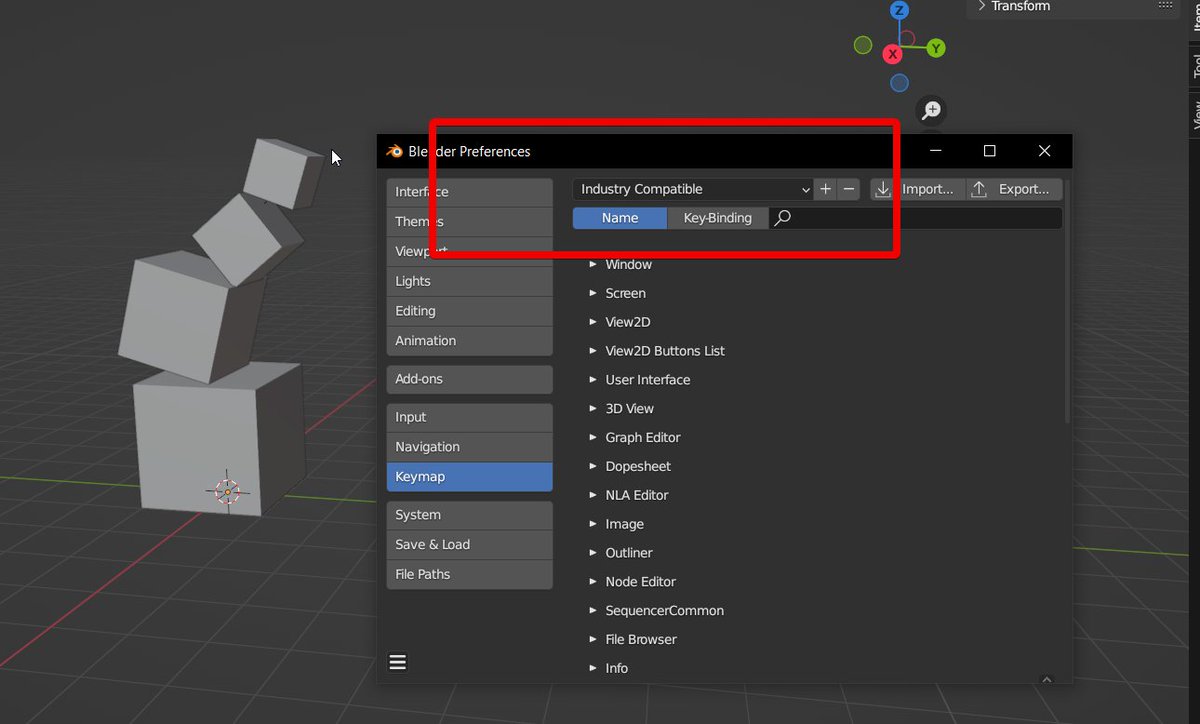
Task: Expand the Graph Editor keymap section
Action: tap(593, 437)
